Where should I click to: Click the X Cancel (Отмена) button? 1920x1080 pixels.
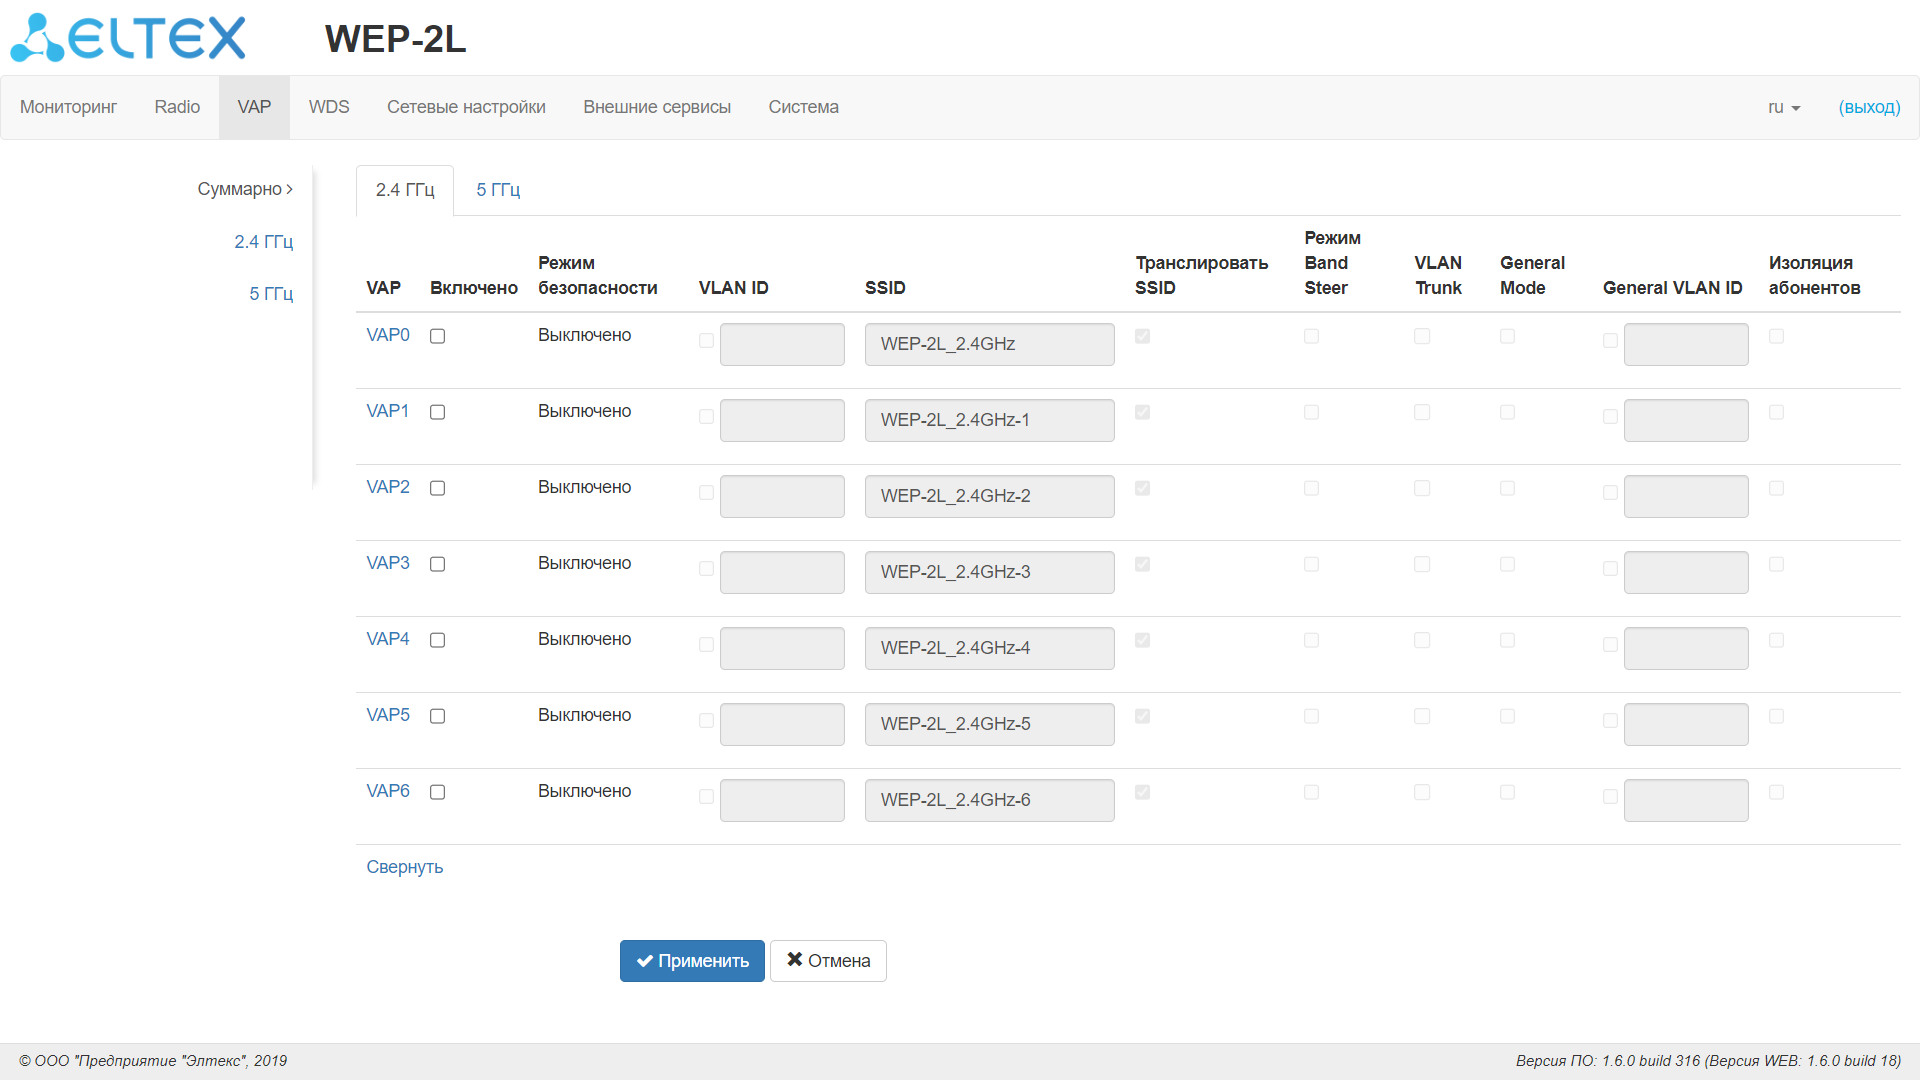click(828, 961)
